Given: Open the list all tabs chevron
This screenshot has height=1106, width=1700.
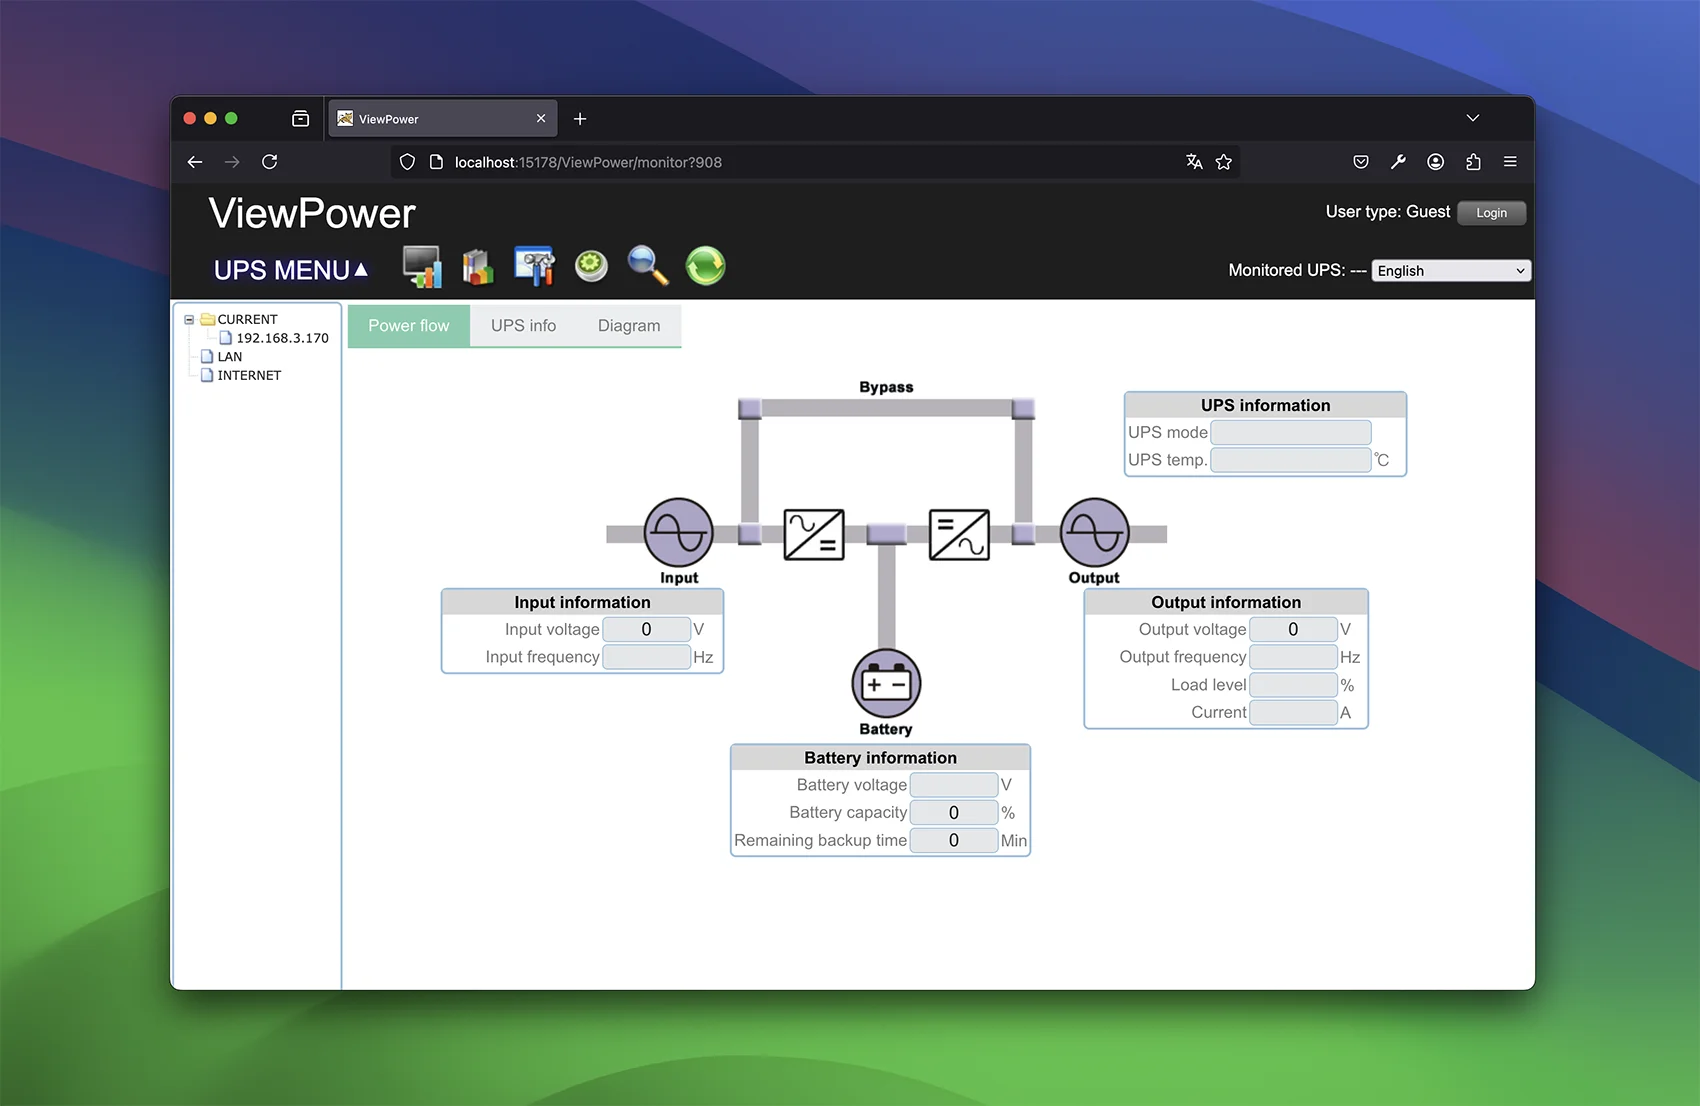Looking at the screenshot, I should [x=1473, y=118].
